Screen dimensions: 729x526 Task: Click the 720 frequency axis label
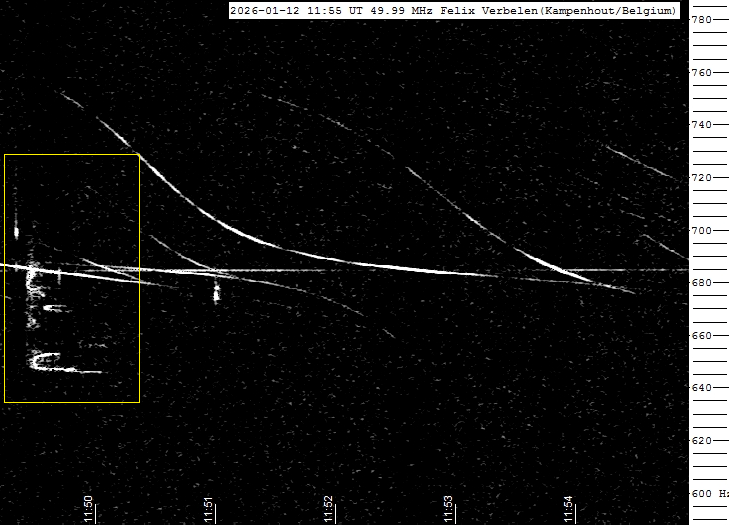click(702, 178)
